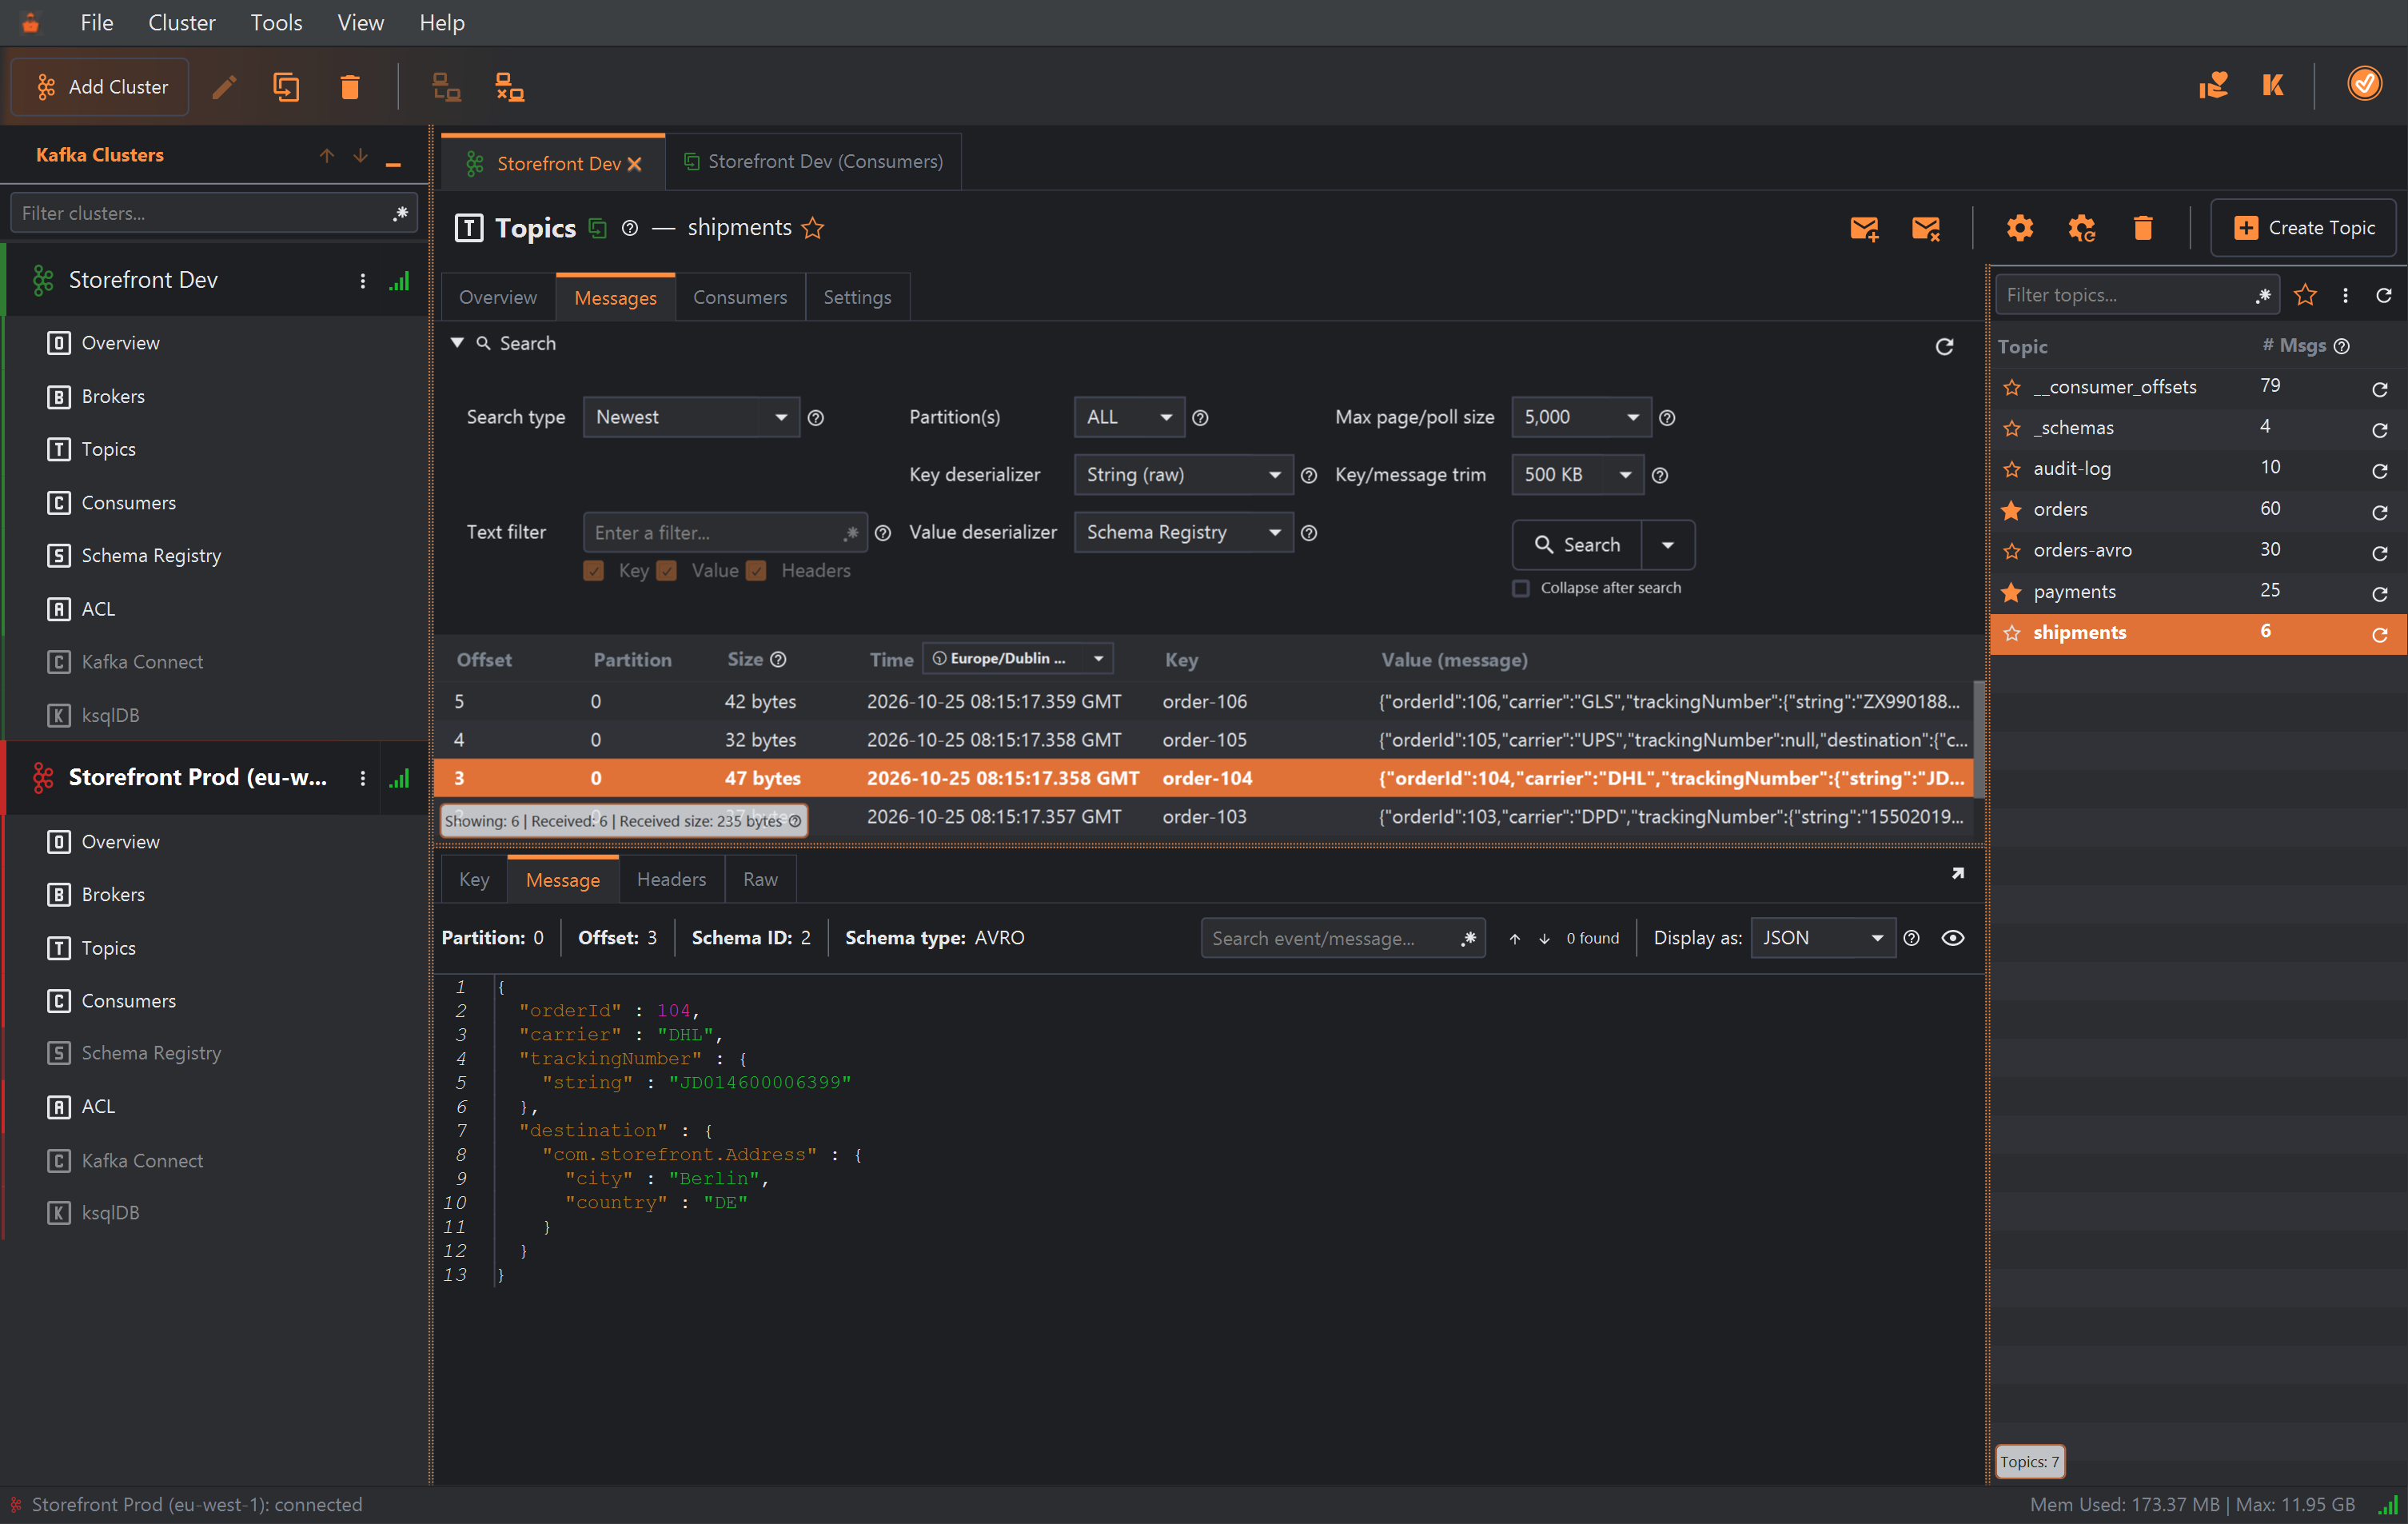The image size is (2408, 1524).
Task: Select the order-105 message row
Action: tap(1204, 739)
